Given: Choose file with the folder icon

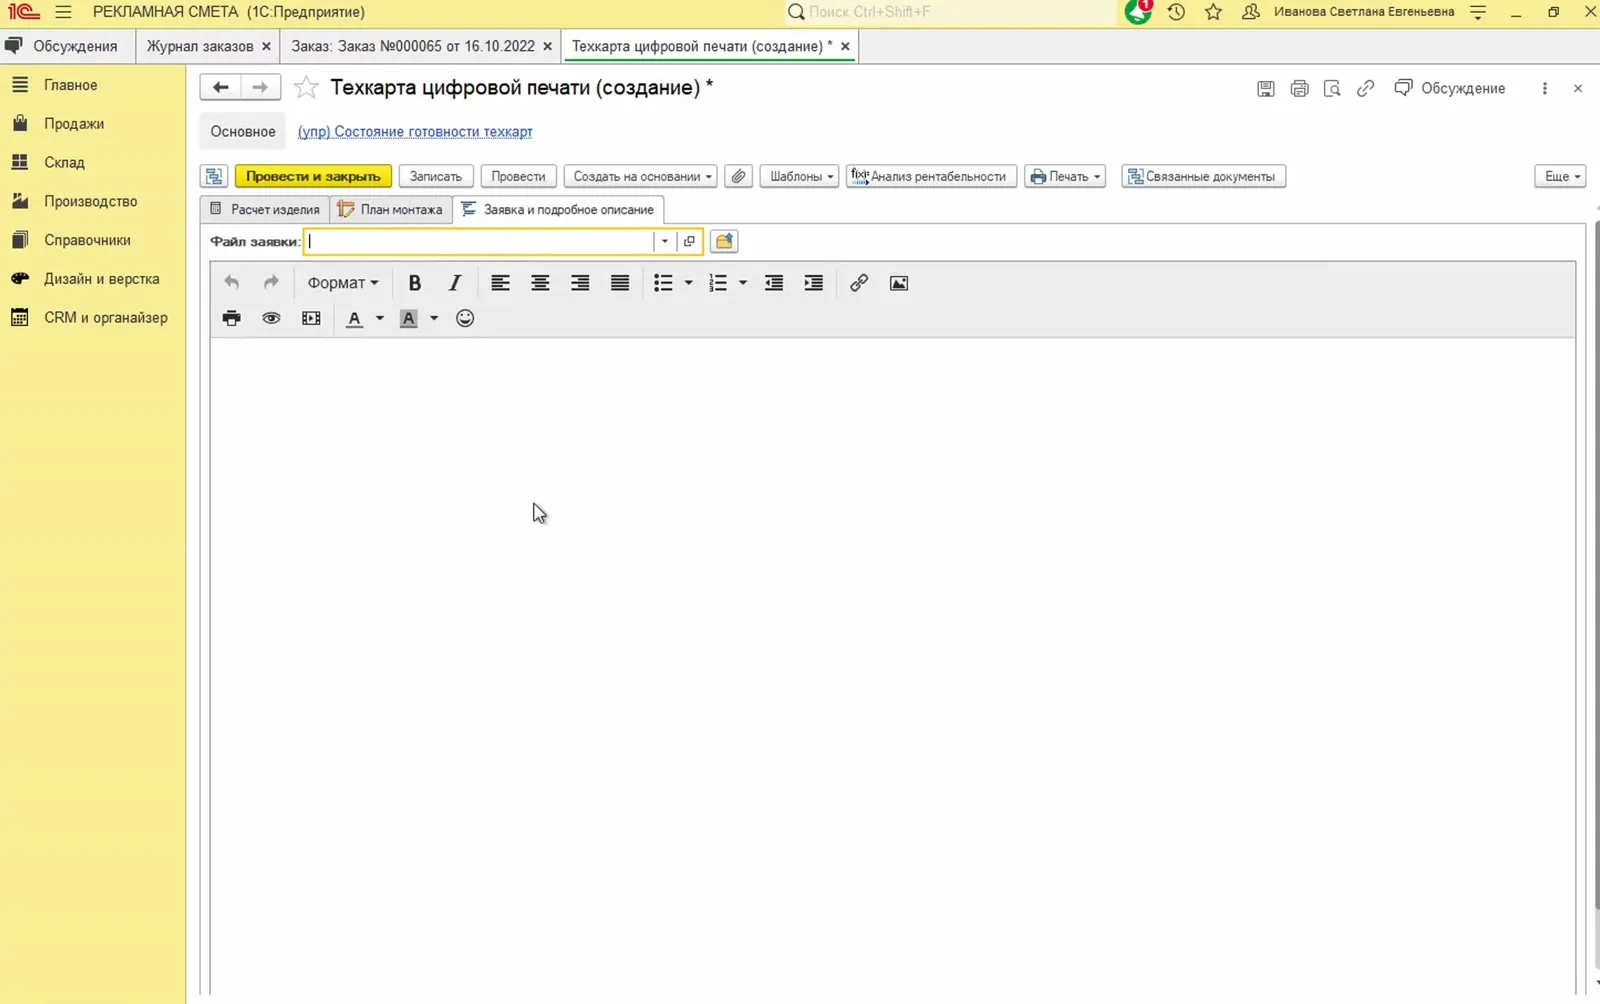Looking at the screenshot, I should coord(724,241).
